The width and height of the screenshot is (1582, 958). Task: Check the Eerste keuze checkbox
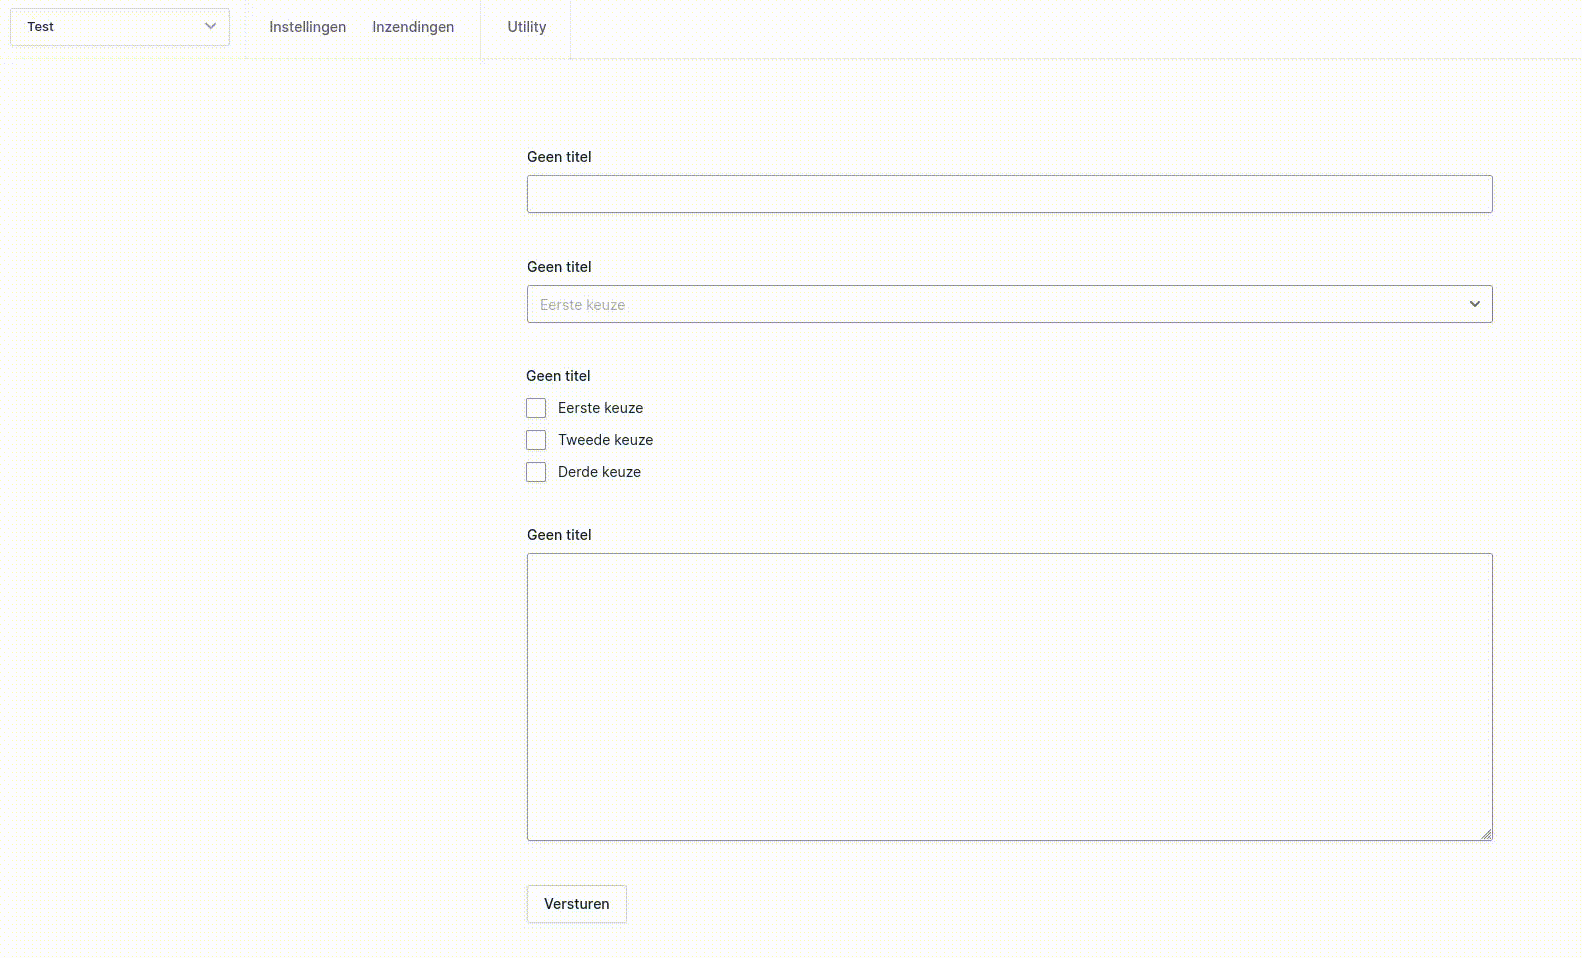click(x=536, y=408)
